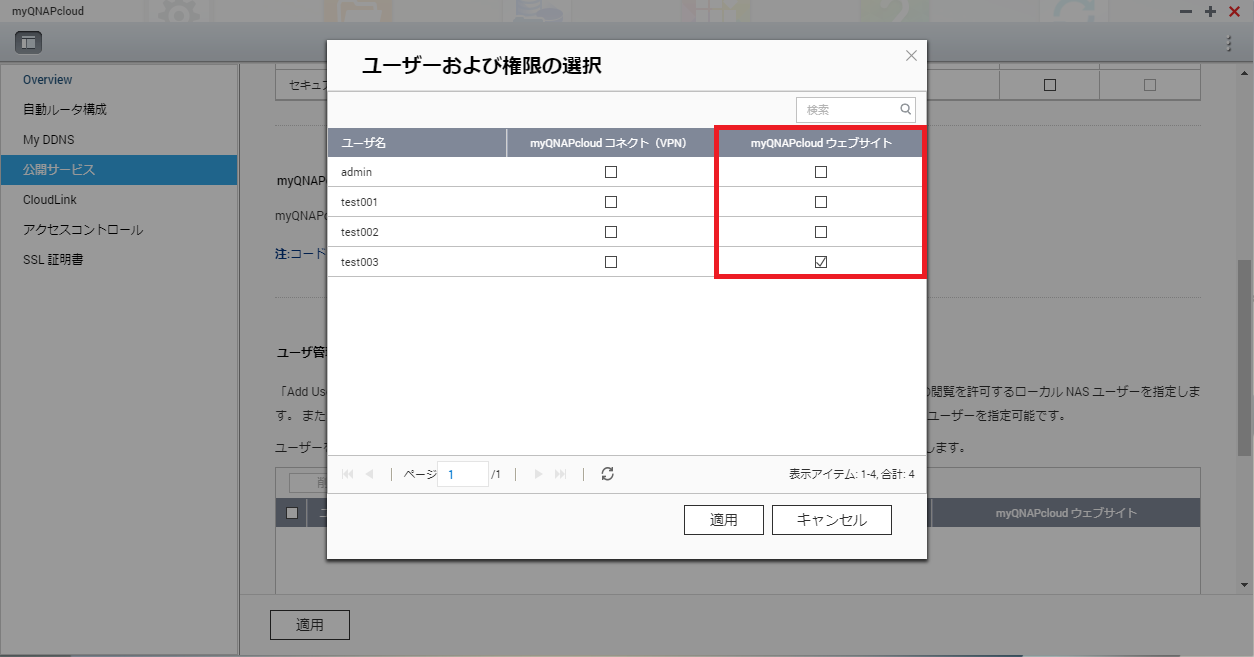The height and width of the screenshot is (657, 1254).
Task: Open 自動ルータ構成 in the sidebar
Action: pos(119,110)
